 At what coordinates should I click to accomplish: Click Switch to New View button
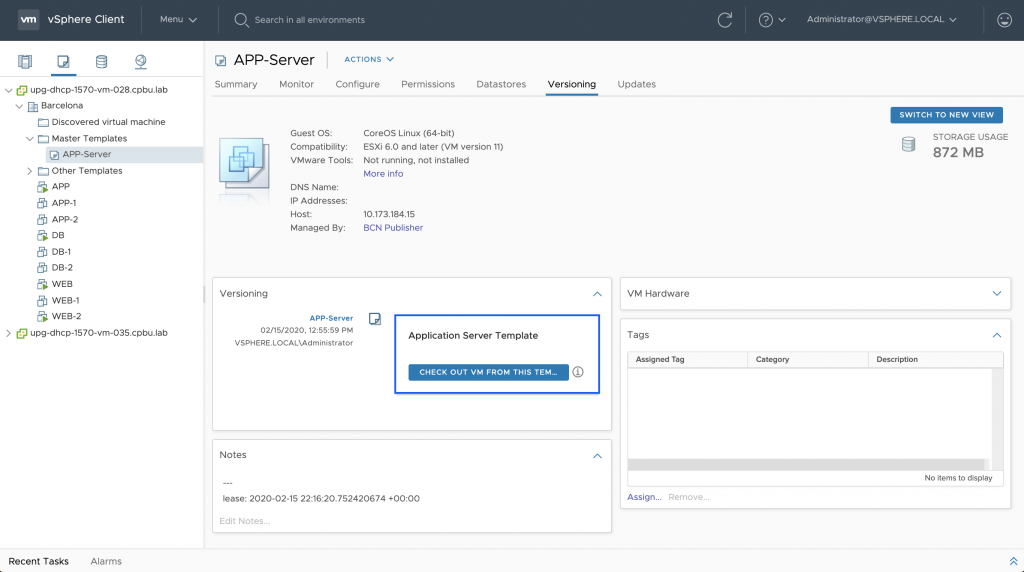pyautogui.click(x=946, y=115)
